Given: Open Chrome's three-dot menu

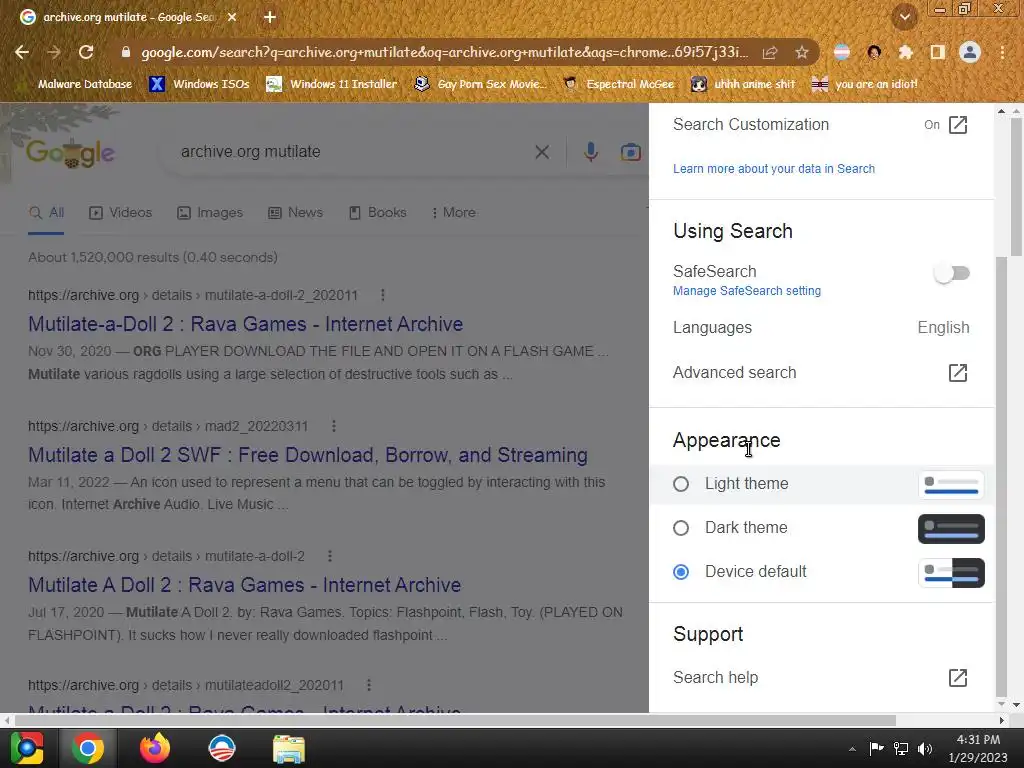Looking at the screenshot, I should point(1002,52).
